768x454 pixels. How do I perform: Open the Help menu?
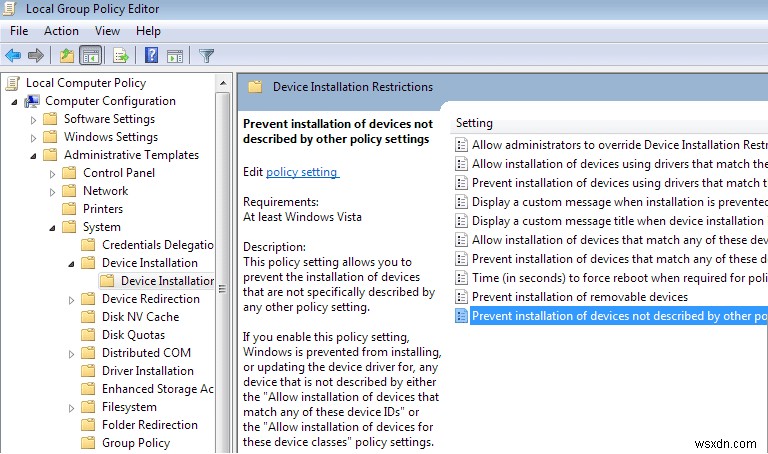(x=148, y=31)
